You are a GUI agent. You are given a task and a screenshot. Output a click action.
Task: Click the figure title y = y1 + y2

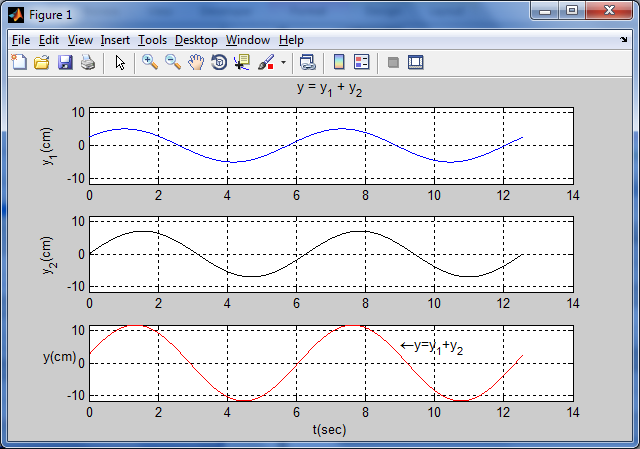[x=329, y=89]
